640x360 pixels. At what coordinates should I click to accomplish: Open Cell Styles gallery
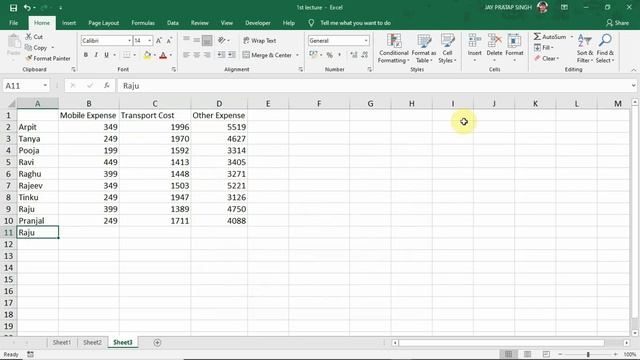click(x=447, y=49)
